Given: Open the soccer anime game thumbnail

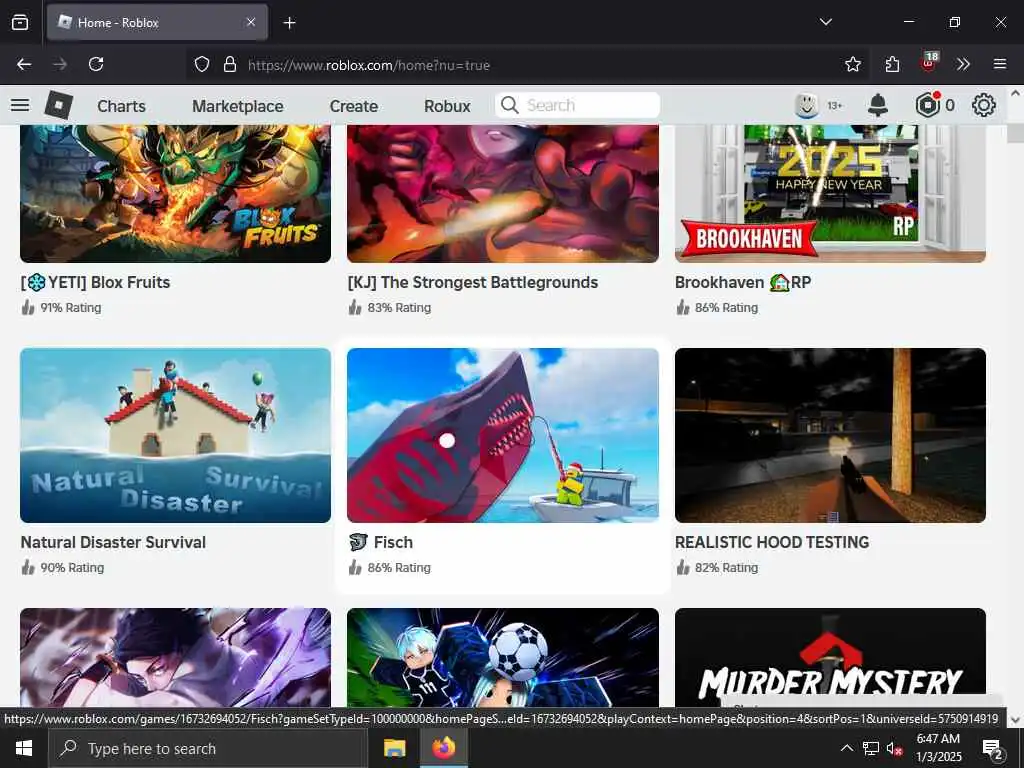Looking at the screenshot, I should tap(503, 657).
